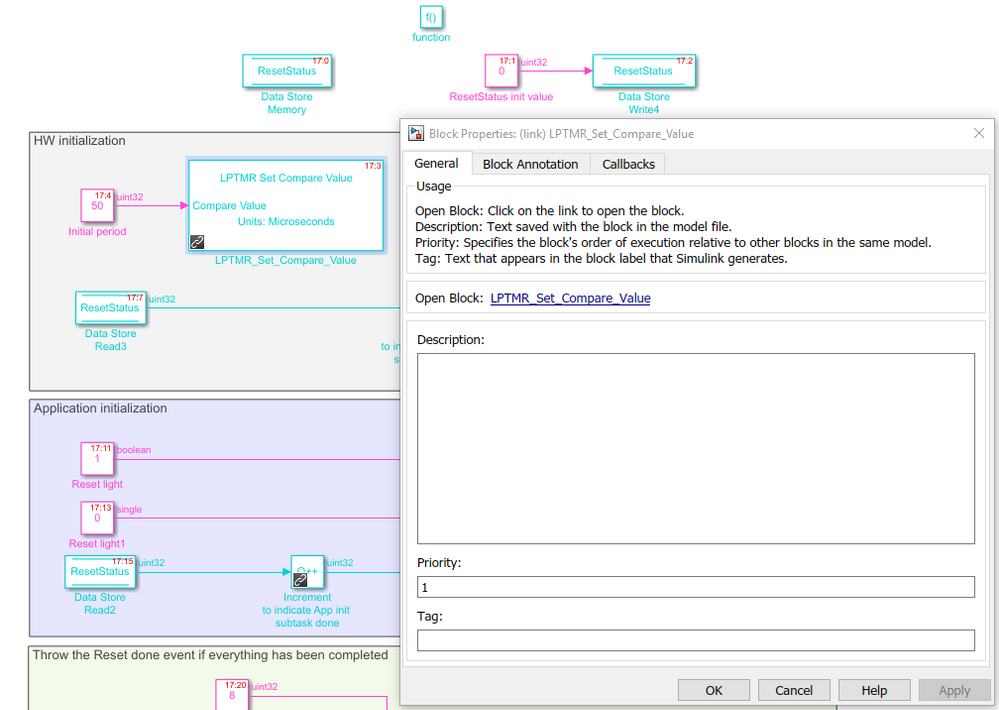Select the Increment block

307,572
